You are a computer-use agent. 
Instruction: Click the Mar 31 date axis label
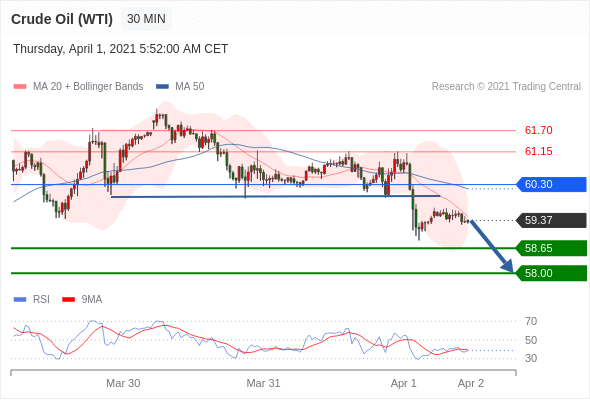[263, 383]
